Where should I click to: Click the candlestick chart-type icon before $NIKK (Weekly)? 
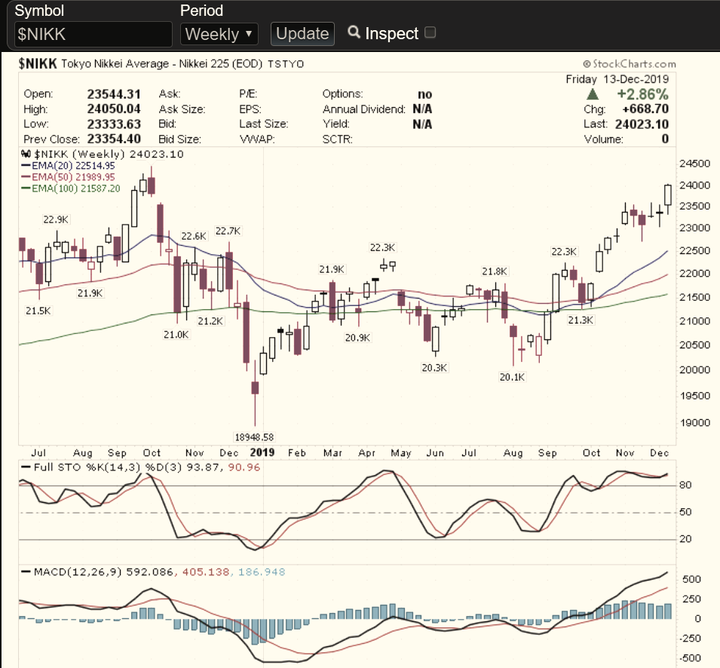pos(26,154)
